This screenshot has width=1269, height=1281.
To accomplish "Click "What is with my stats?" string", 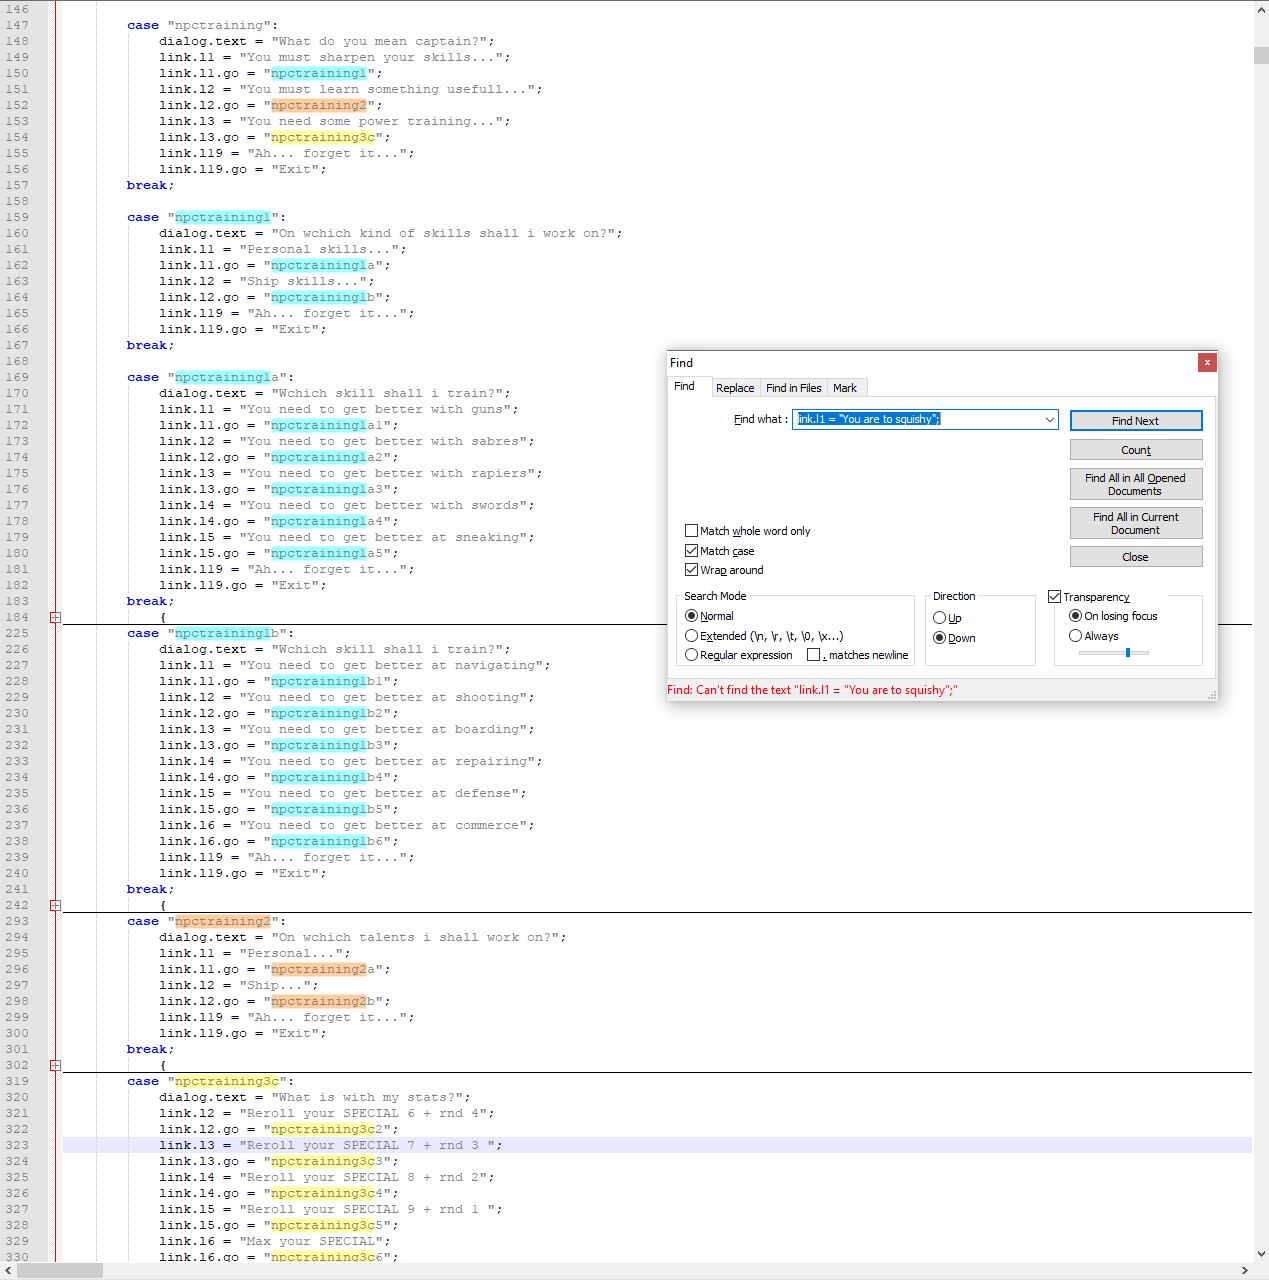I will pos(370,1097).
